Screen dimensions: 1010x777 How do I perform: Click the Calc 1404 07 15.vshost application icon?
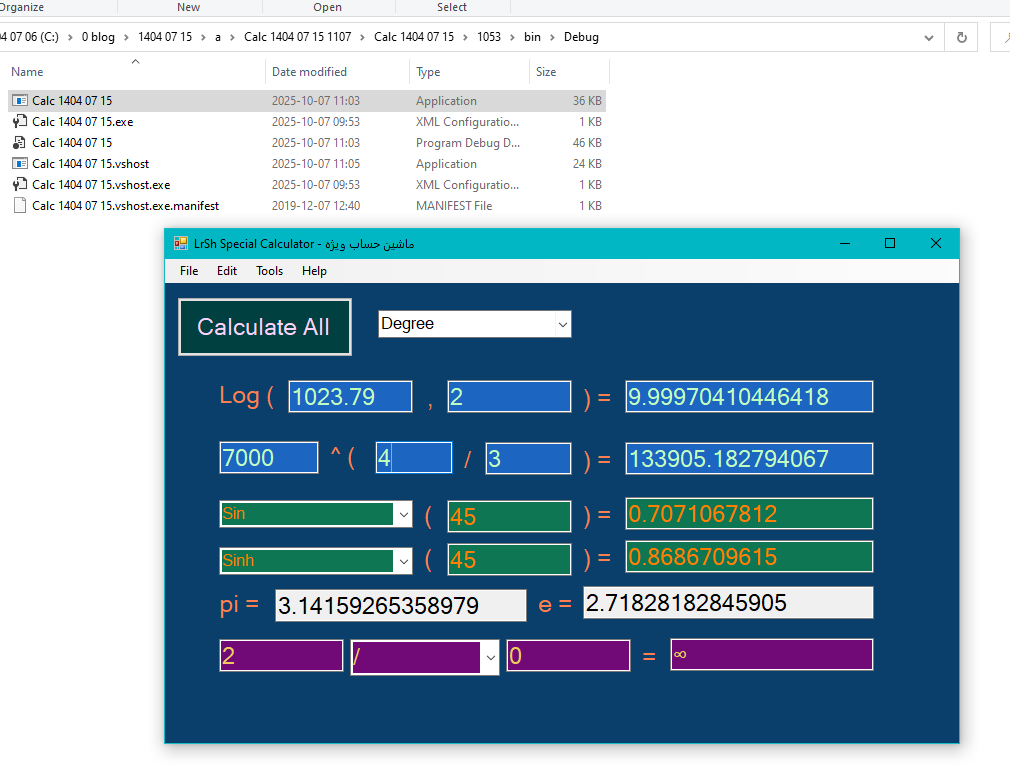point(19,164)
